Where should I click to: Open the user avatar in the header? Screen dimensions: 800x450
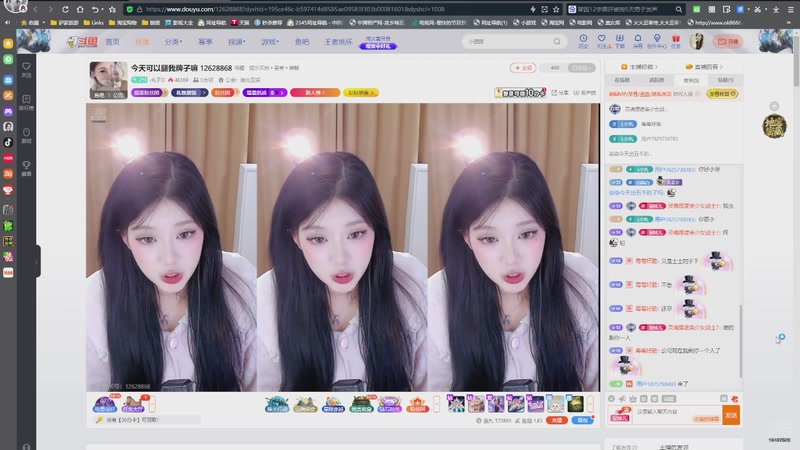click(x=696, y=41)
